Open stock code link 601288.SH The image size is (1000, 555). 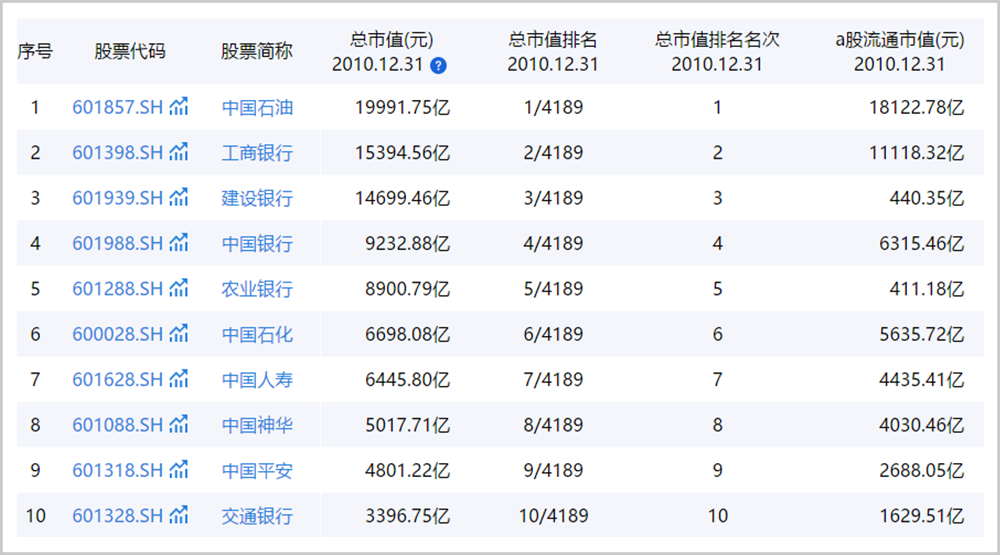[x=117, y=288]
